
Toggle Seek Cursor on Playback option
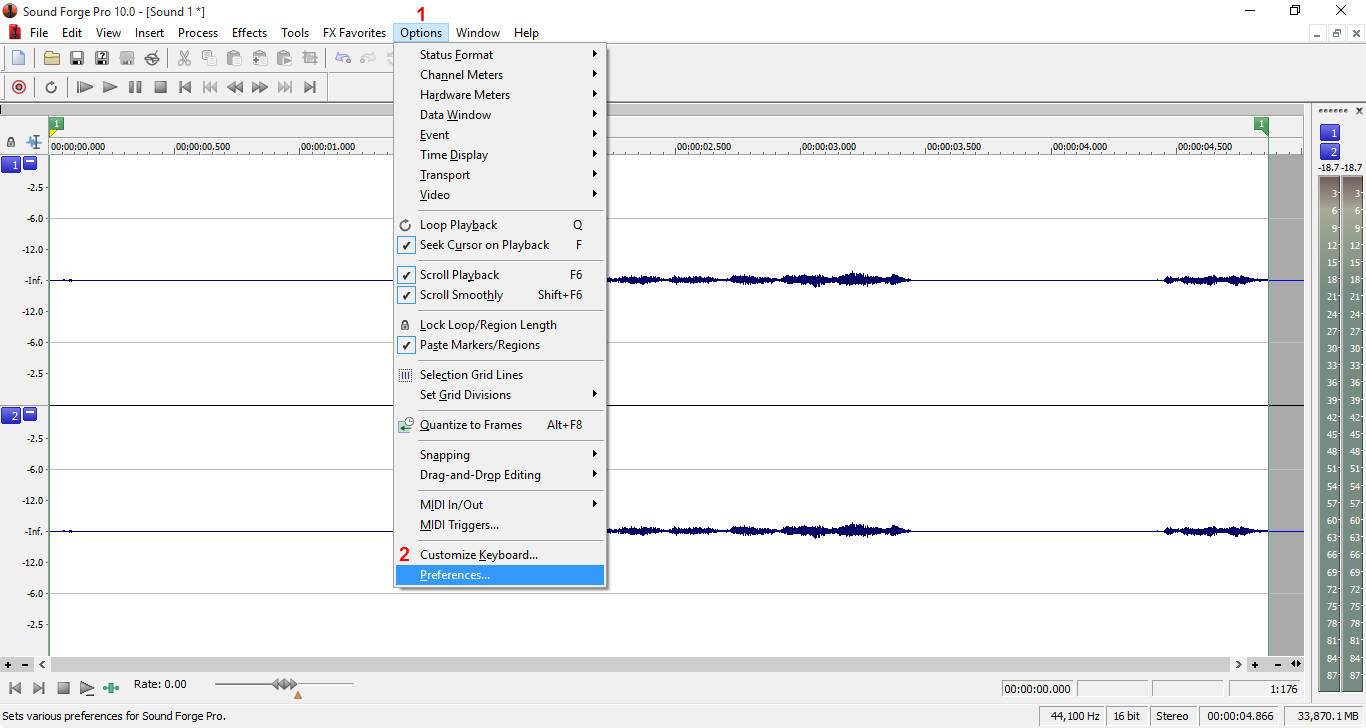pyautogui.click(x=500, y=245)
